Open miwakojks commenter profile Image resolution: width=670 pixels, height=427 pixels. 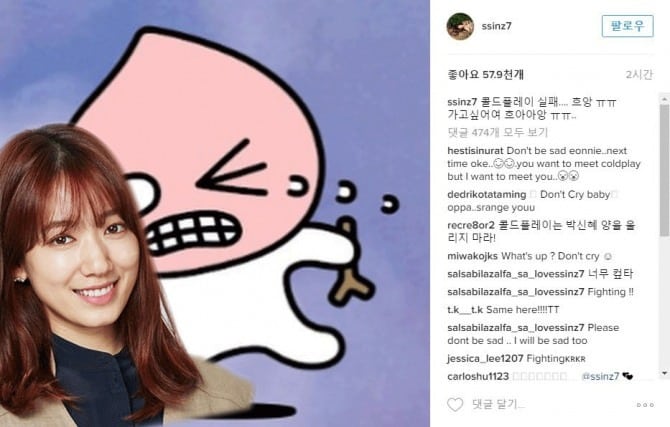point(472,256)
